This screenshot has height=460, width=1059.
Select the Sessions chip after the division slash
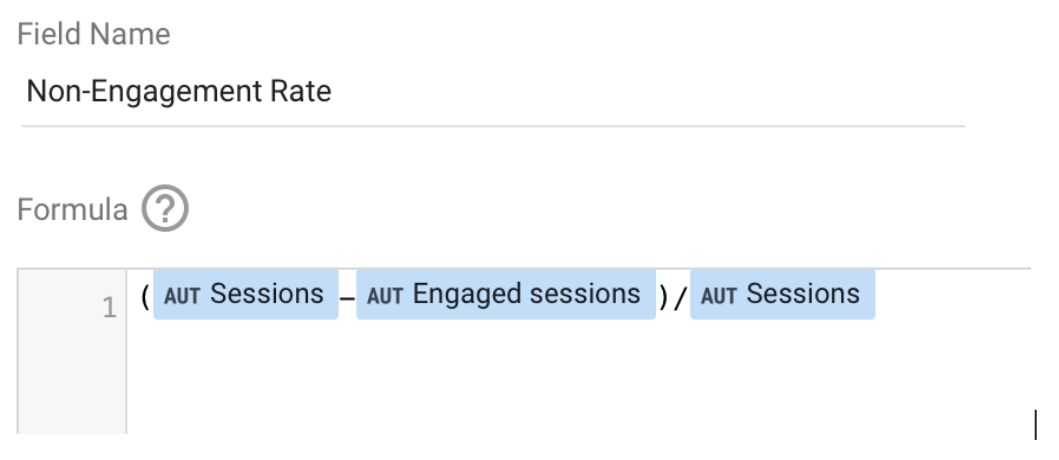[782, 295]
